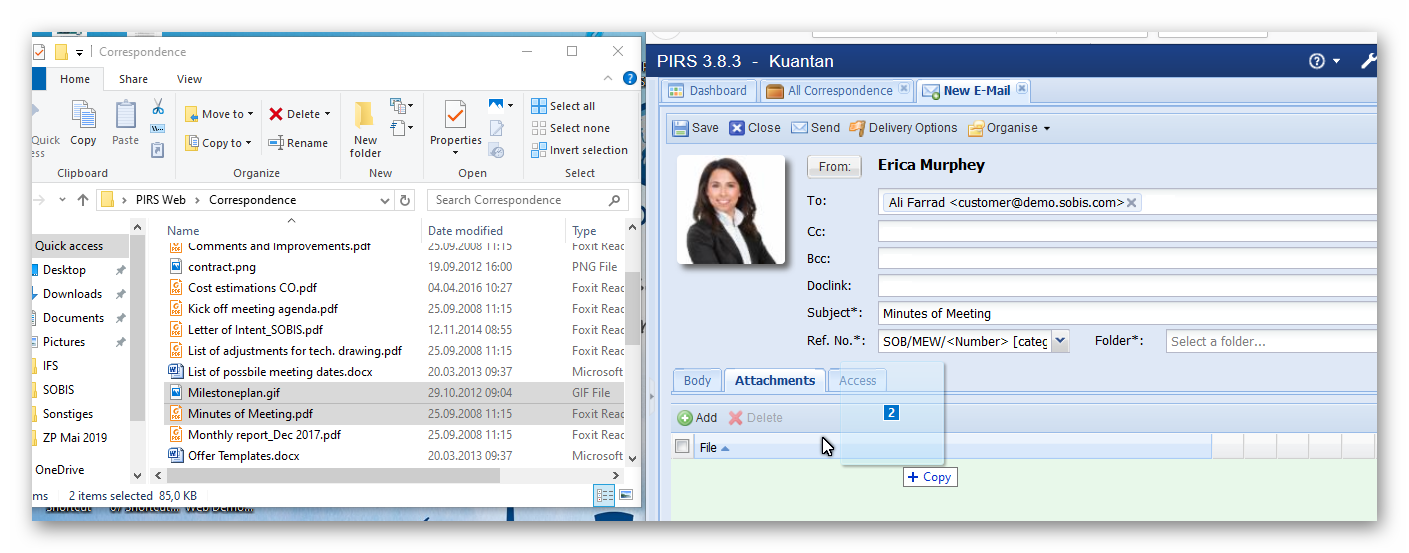Expand the Ref. No. dropdown arrow
This screenshot has height=553, width=1409.
point(1060,342)
